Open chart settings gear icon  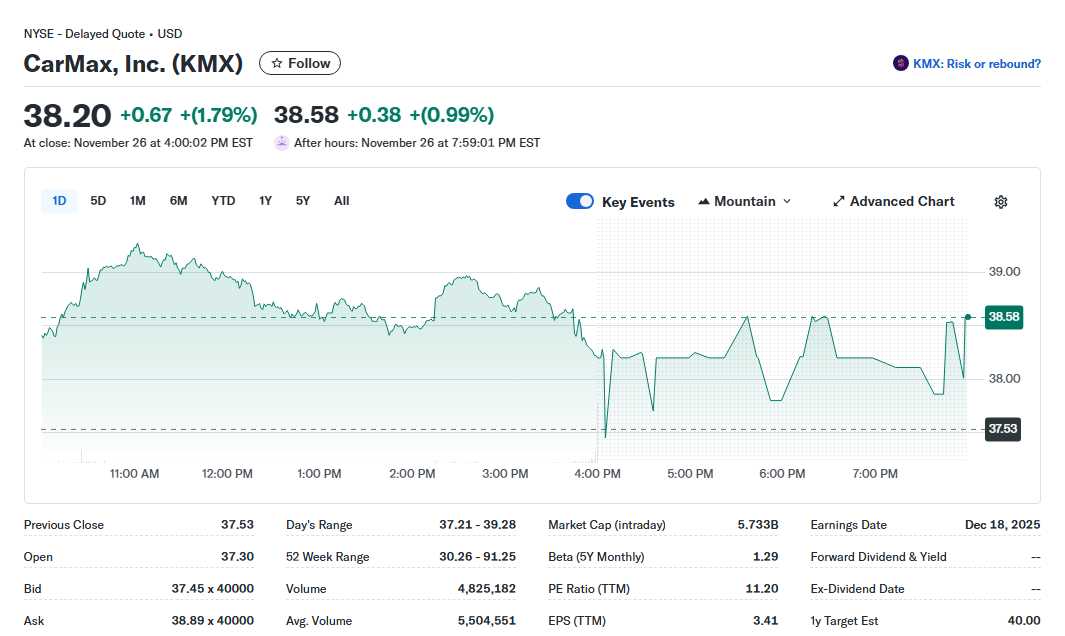click(x=1001, y=202)
